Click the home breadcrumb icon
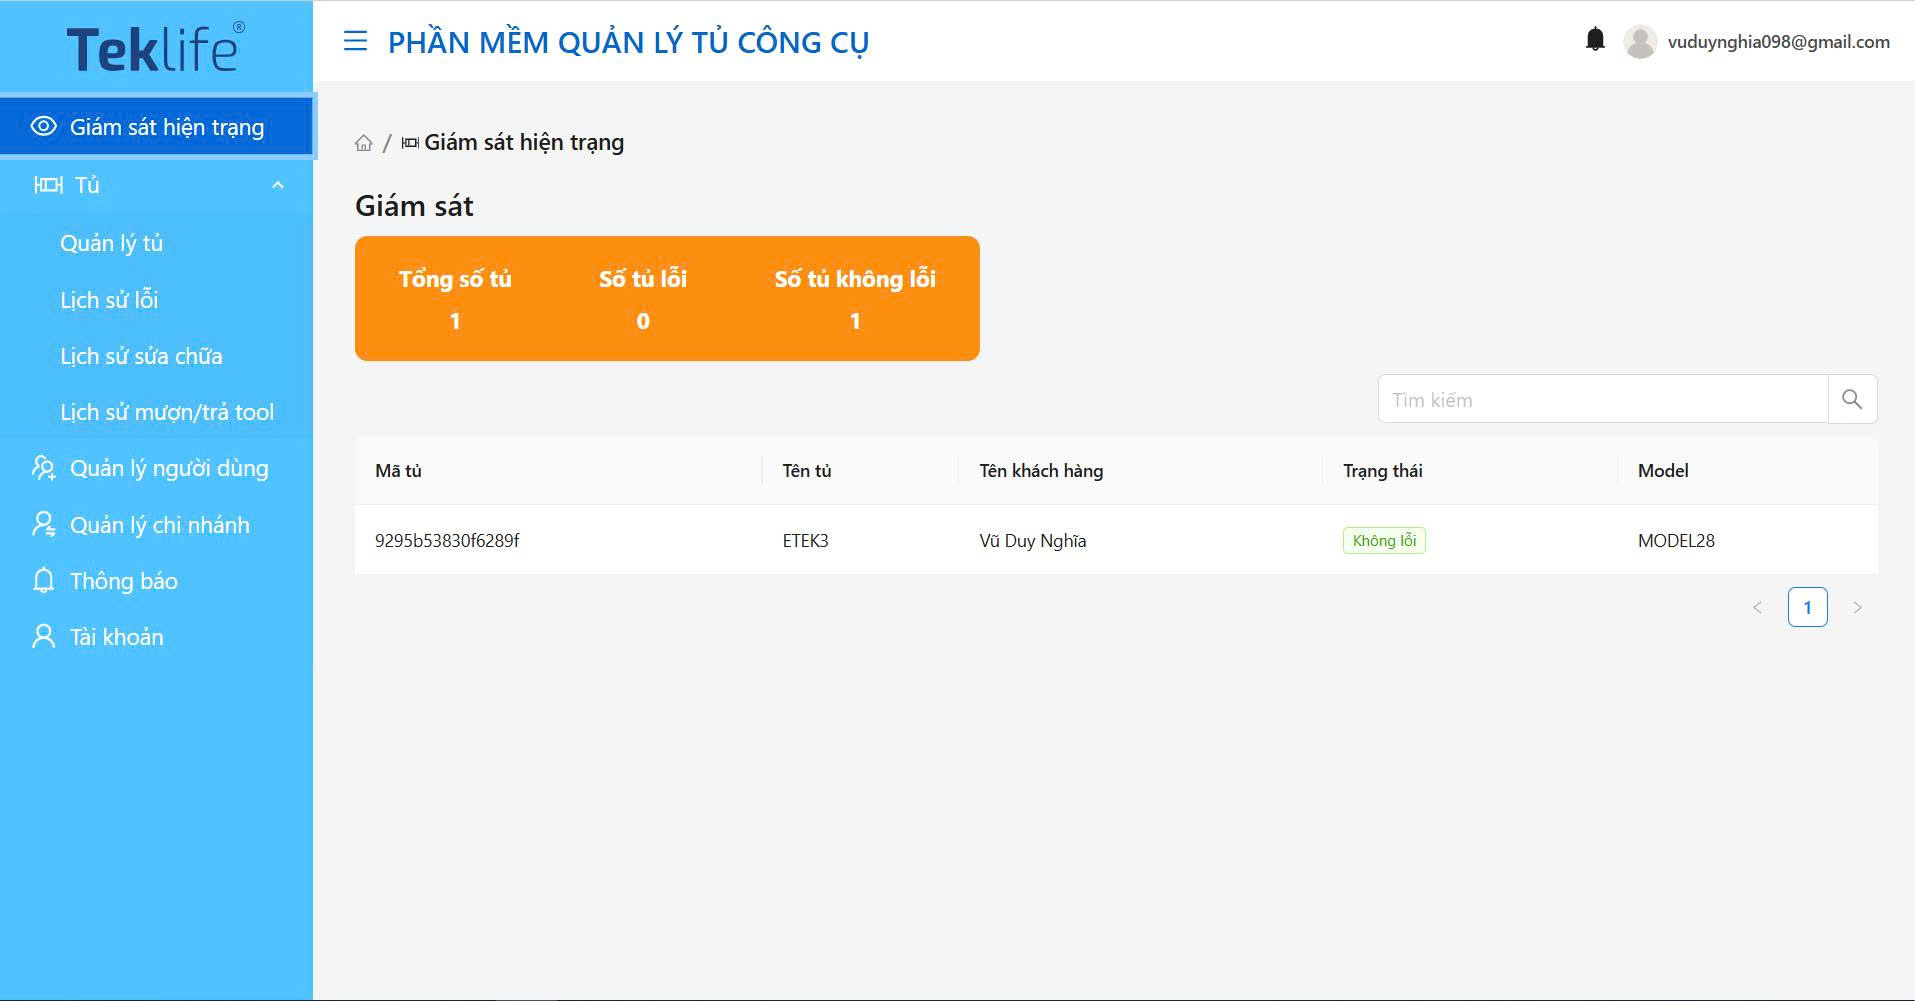The image size is (1915, 1001). [x=364, y=143]
